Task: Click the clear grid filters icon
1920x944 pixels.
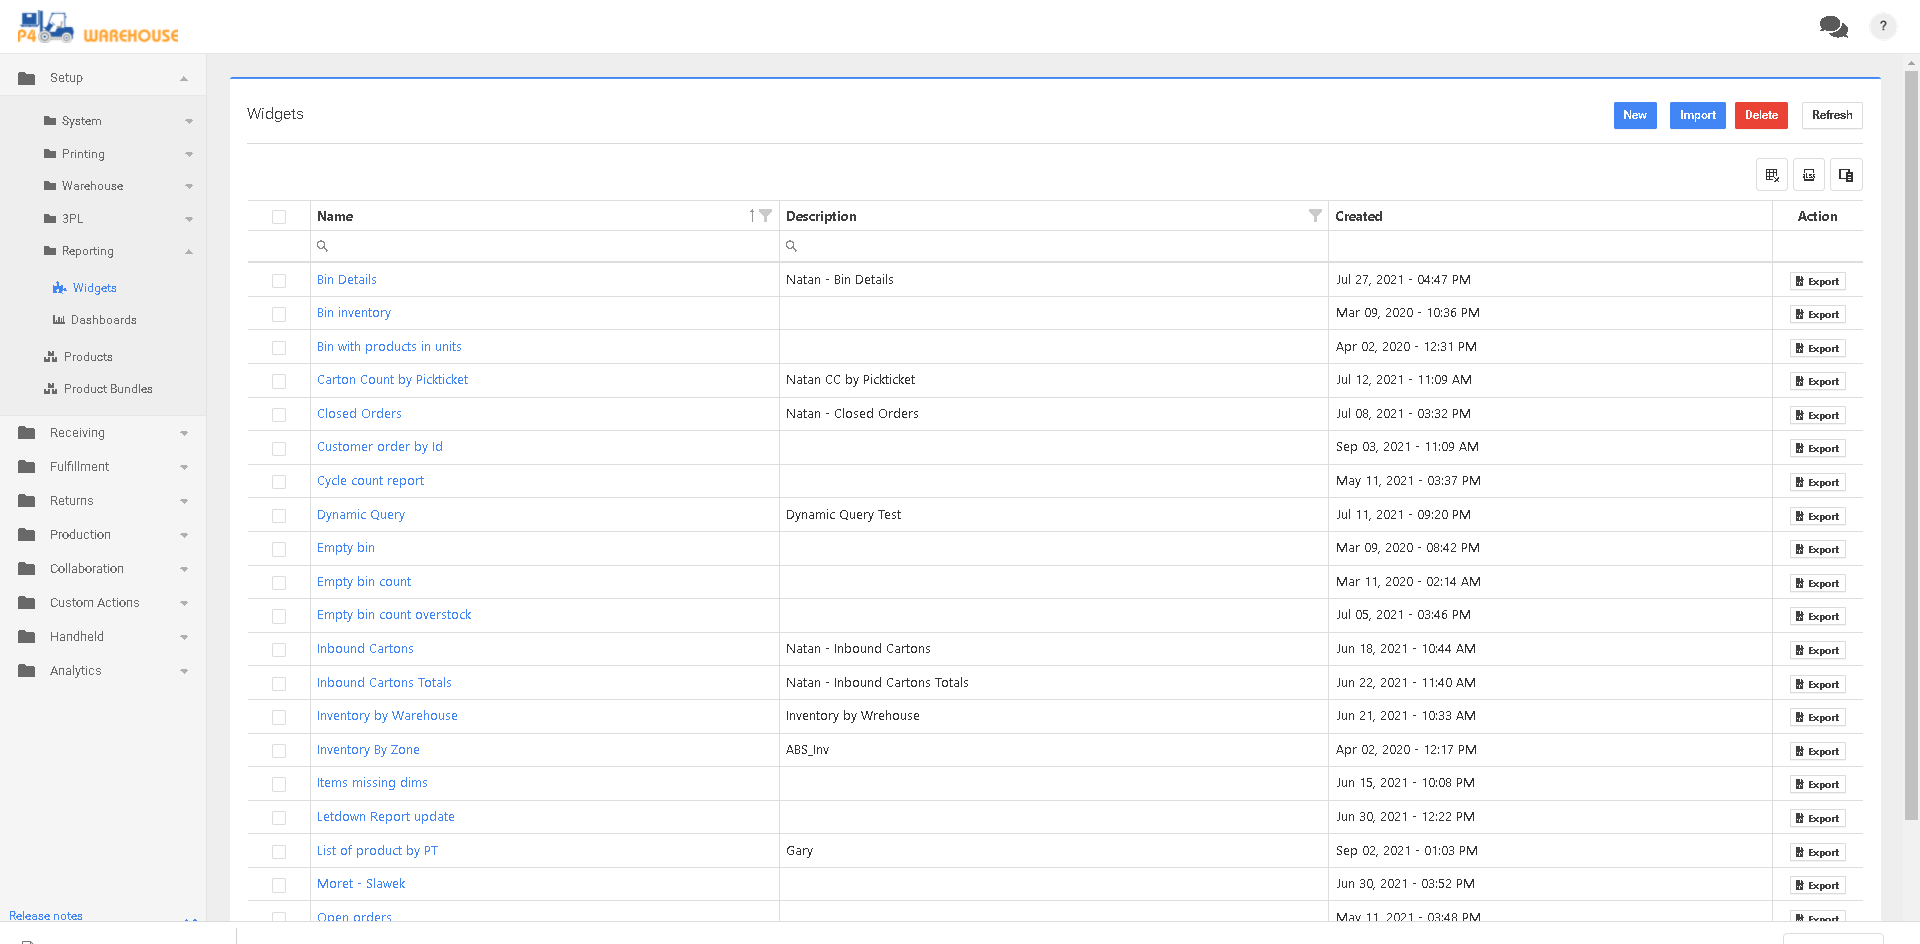Action: click(x=1771, y=175)
